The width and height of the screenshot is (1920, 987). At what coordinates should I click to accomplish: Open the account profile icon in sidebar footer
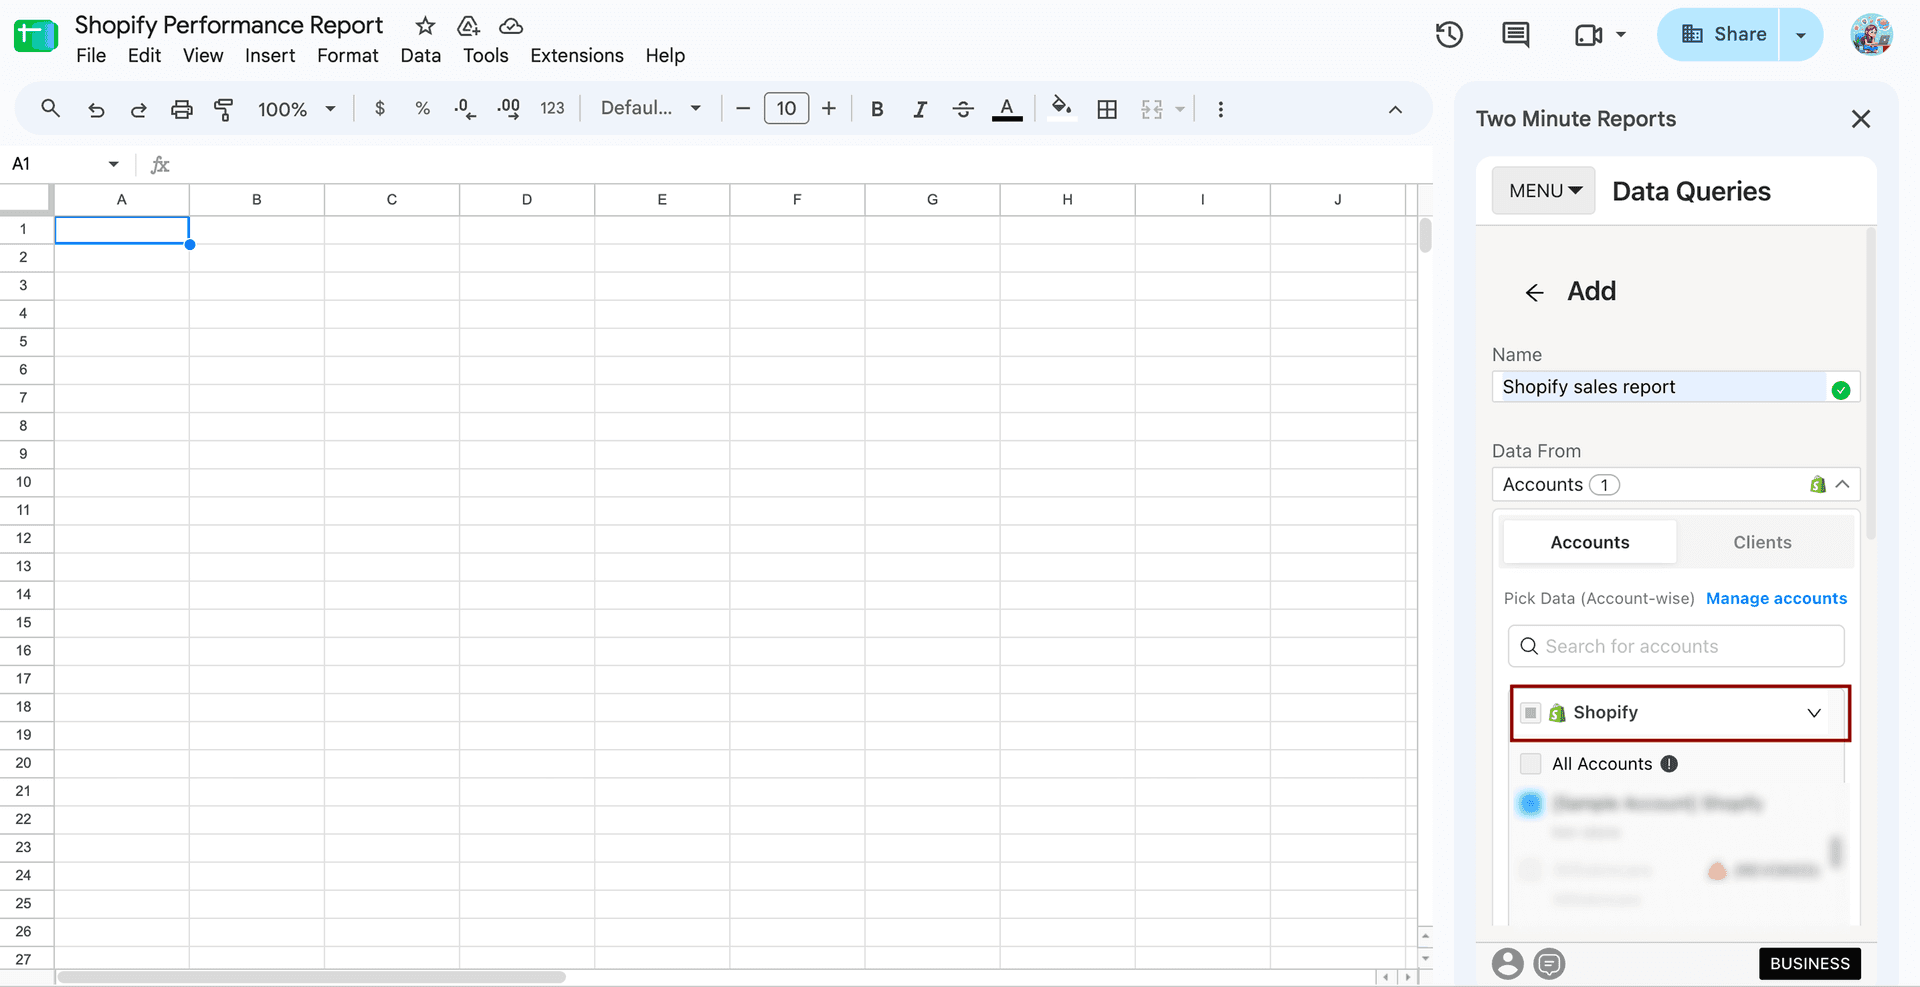1508,964
